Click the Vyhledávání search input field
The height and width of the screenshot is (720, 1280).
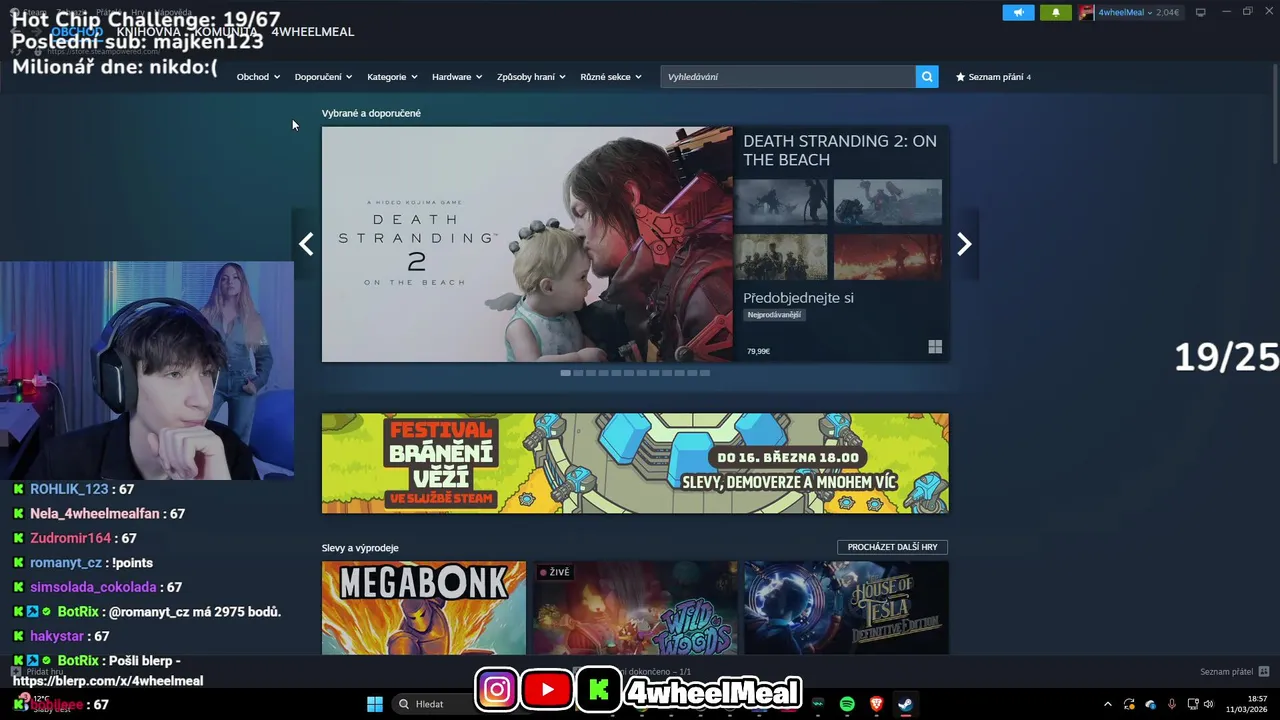pyautogui.click(x=788, y=77)
